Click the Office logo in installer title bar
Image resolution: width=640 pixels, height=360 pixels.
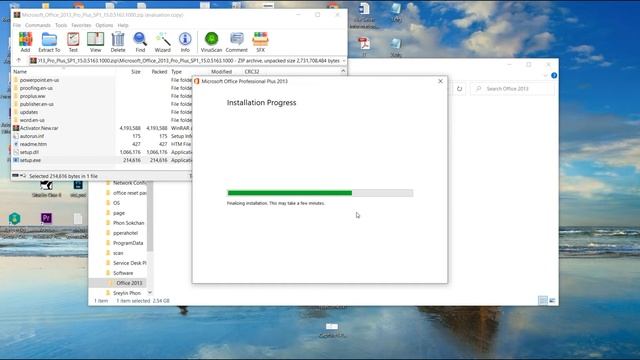[x=197, y=81]
